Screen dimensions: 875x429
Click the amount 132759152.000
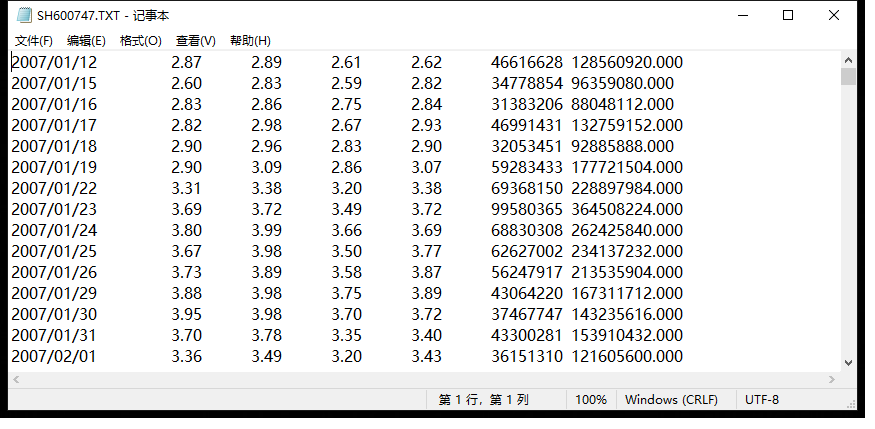coord(627,126)
